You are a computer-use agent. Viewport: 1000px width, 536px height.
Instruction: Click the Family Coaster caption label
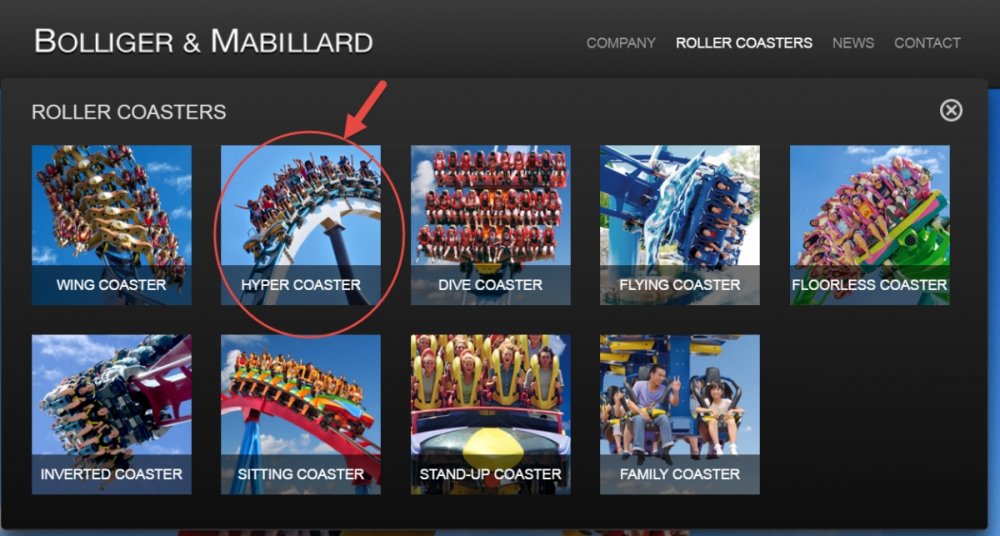click(x=680, y=474)
